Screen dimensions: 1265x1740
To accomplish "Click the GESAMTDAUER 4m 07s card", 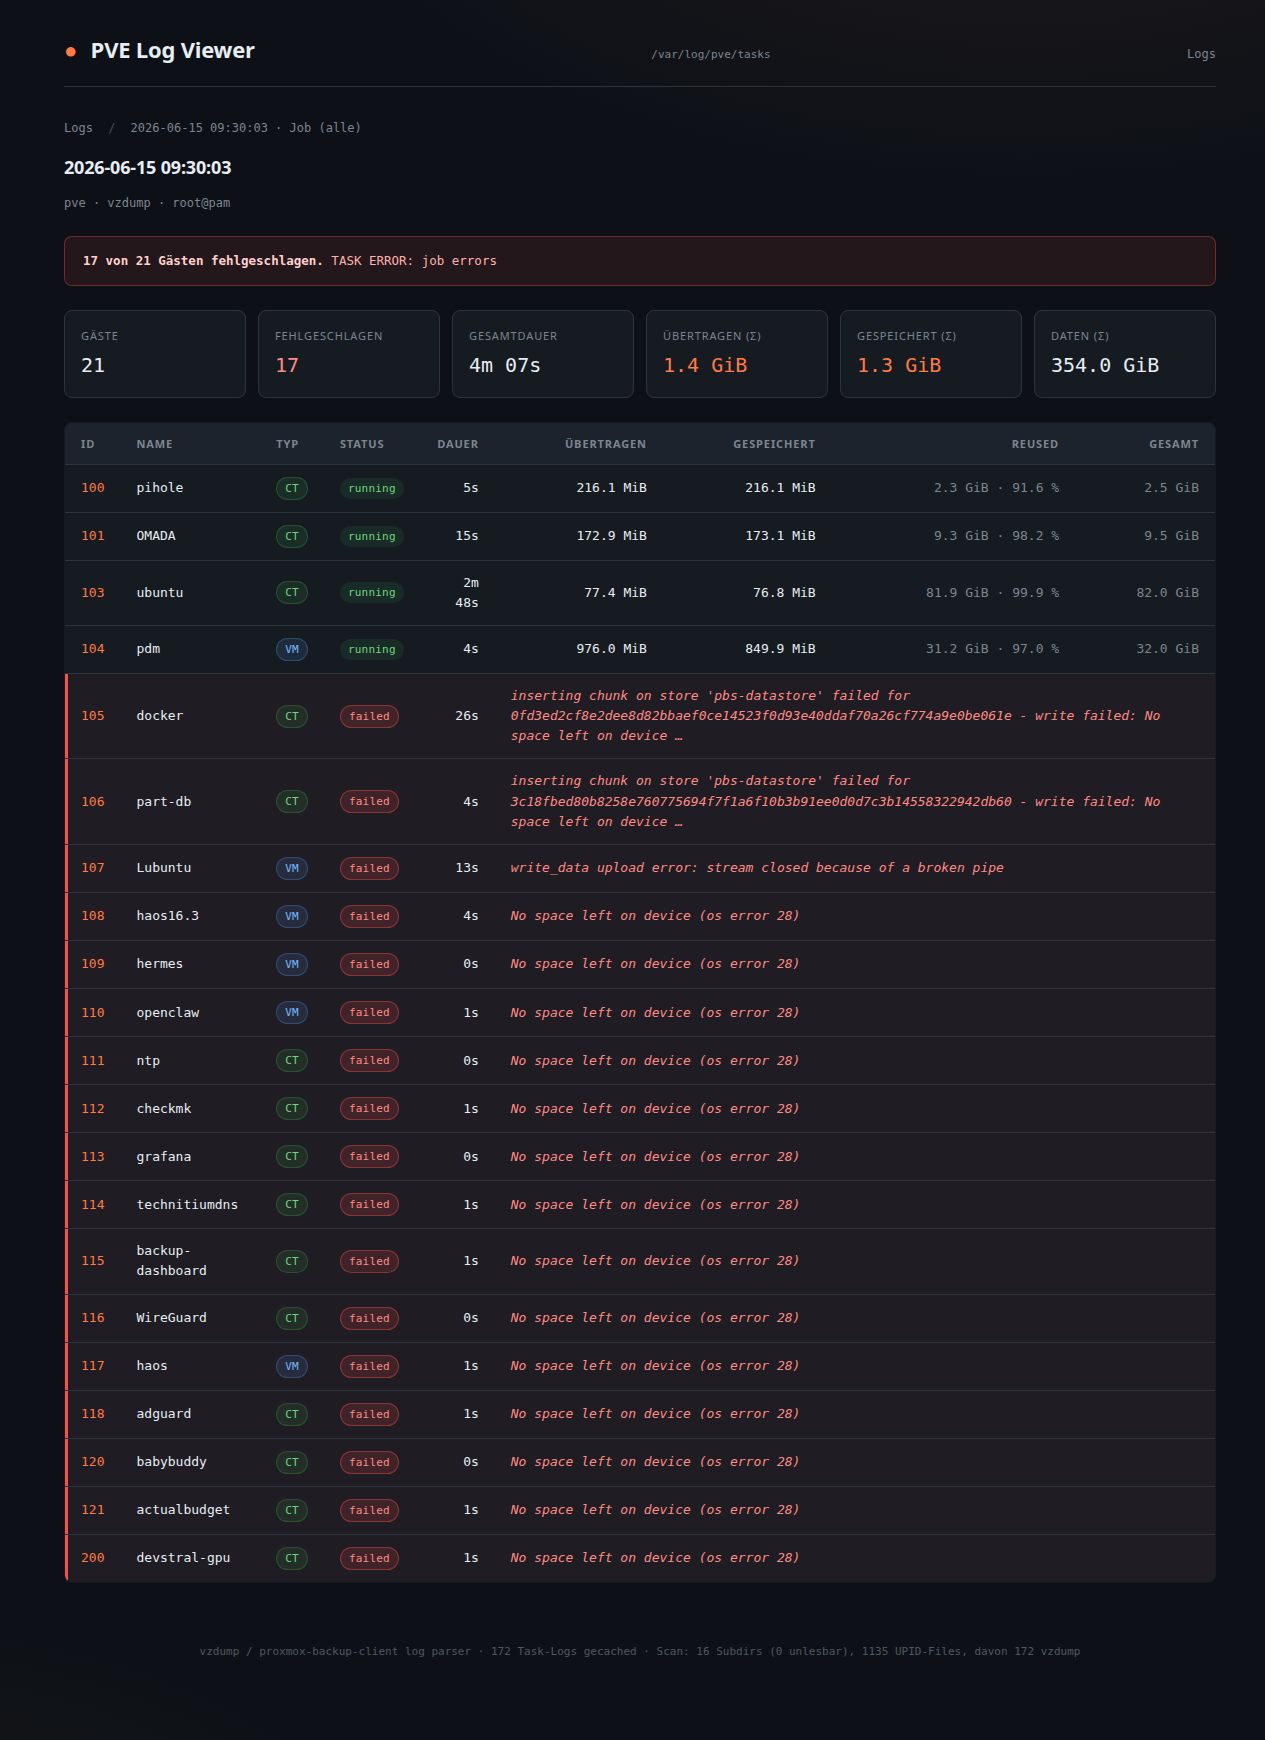I will point(543,354).
